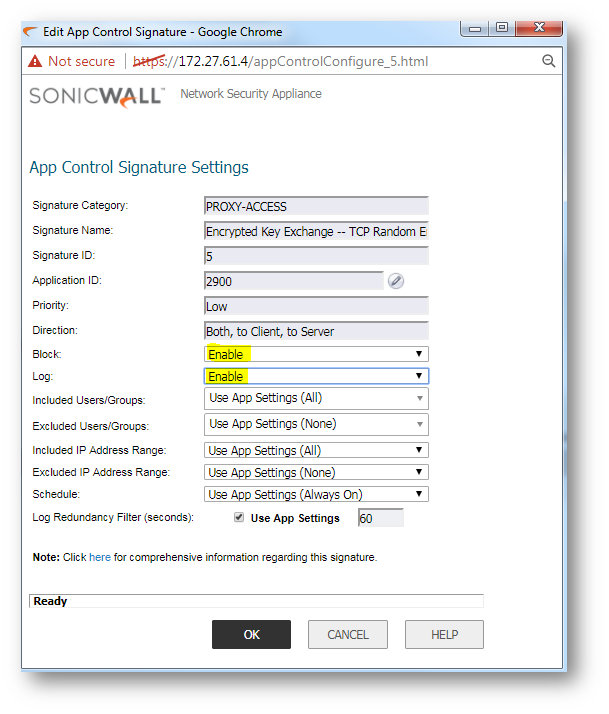Click the 'Block:' label
Screen dimensions: 609x714
[46, 354]
